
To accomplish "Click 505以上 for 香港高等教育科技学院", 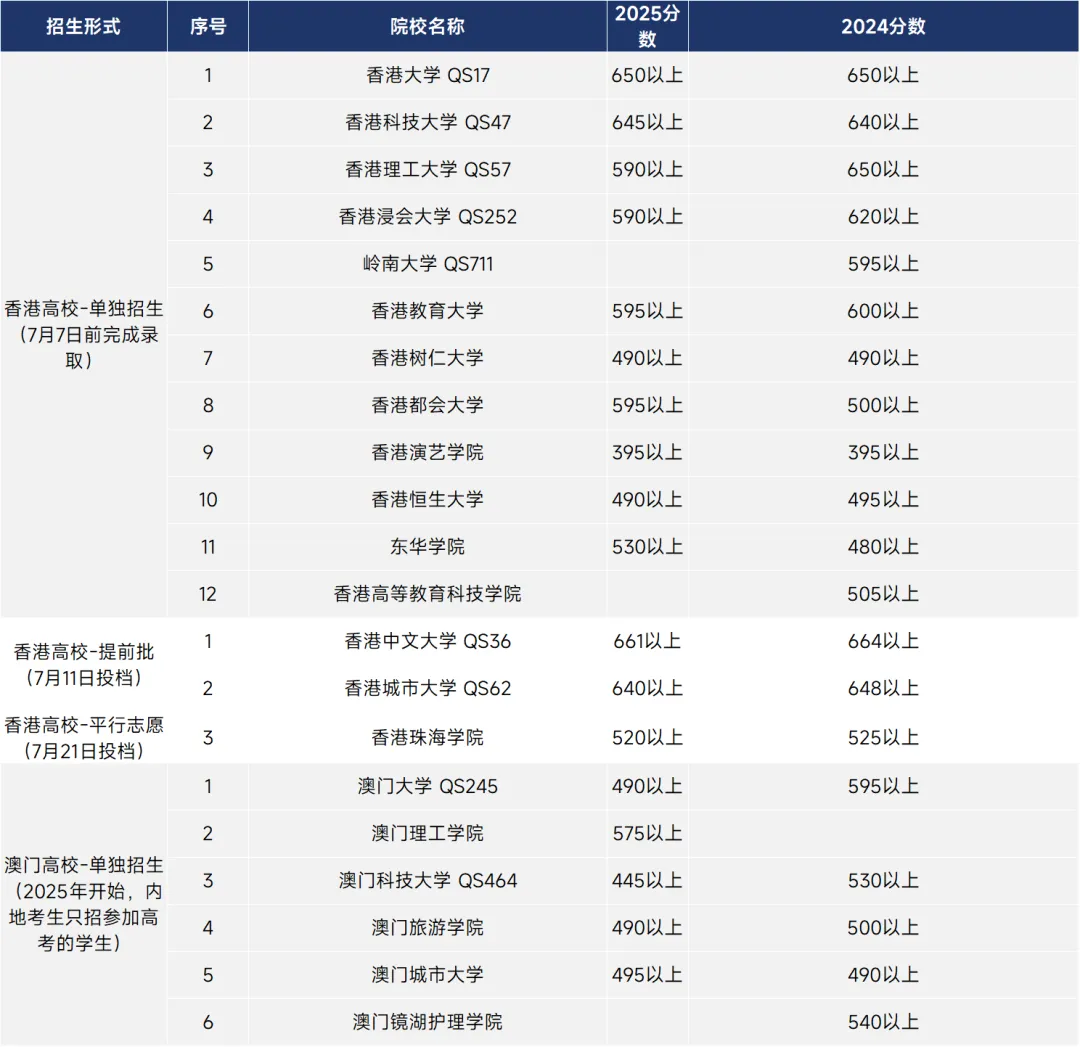I will coord(884,594).
